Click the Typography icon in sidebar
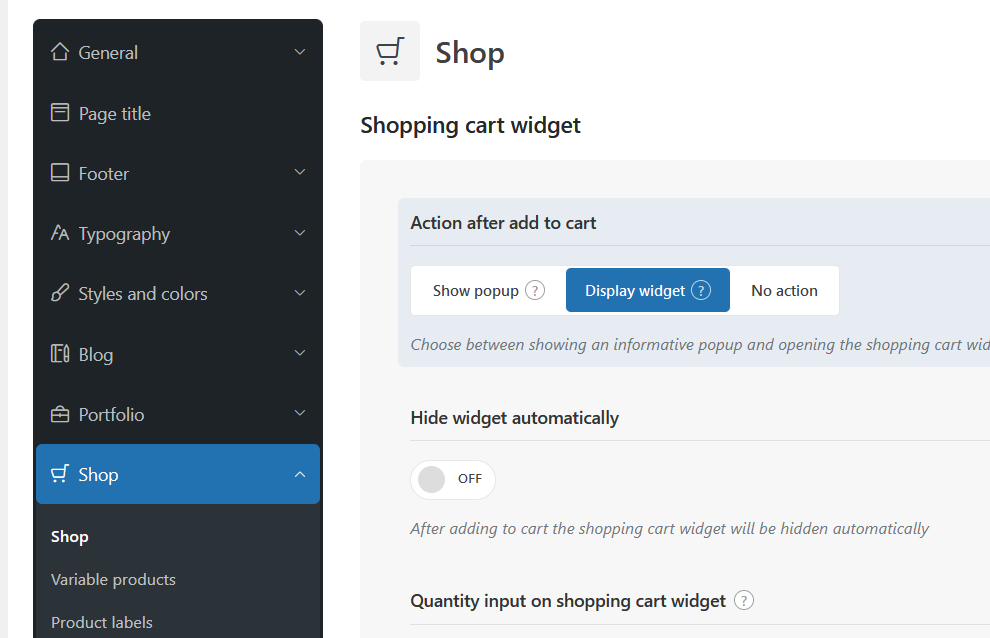 [61, 234]
